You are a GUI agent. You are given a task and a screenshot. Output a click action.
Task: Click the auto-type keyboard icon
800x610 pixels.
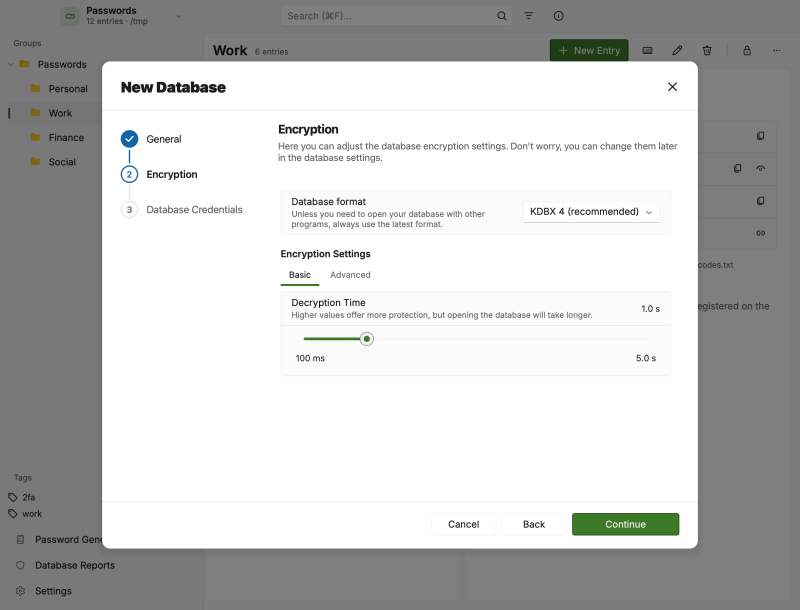(647, 50)
